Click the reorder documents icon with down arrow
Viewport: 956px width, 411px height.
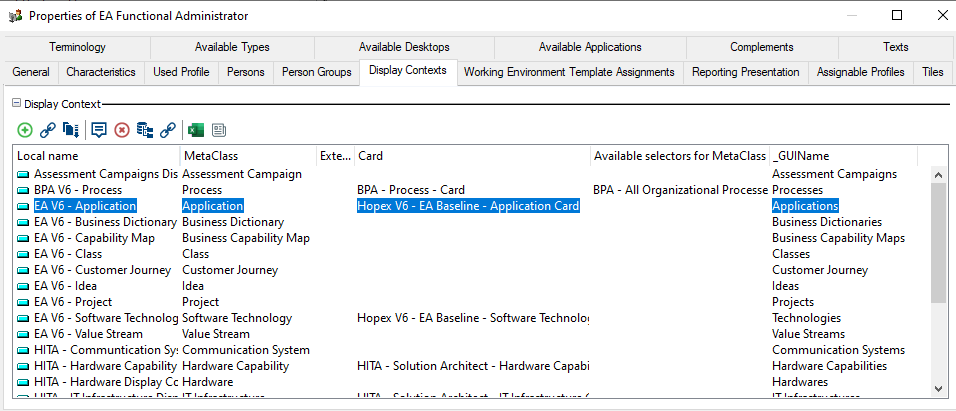click(x=71, y=130)
